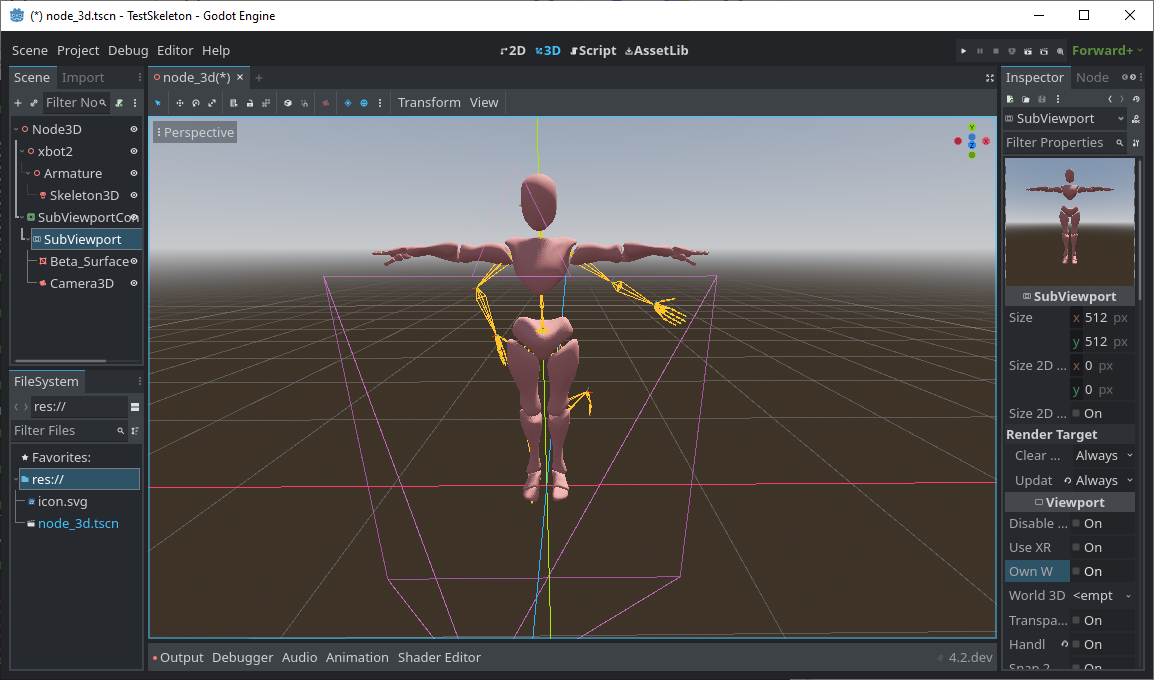This screenshot has height=680, width=1154.
Task: Open the Perspective view menu
Action: (194, 131)
